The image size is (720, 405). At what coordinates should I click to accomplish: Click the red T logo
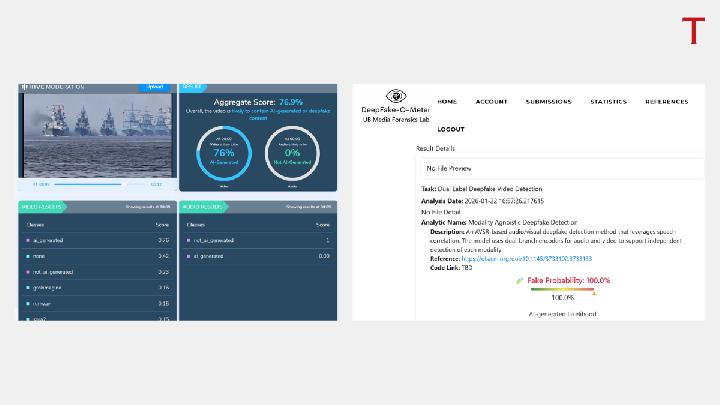(x=693, y=30)
